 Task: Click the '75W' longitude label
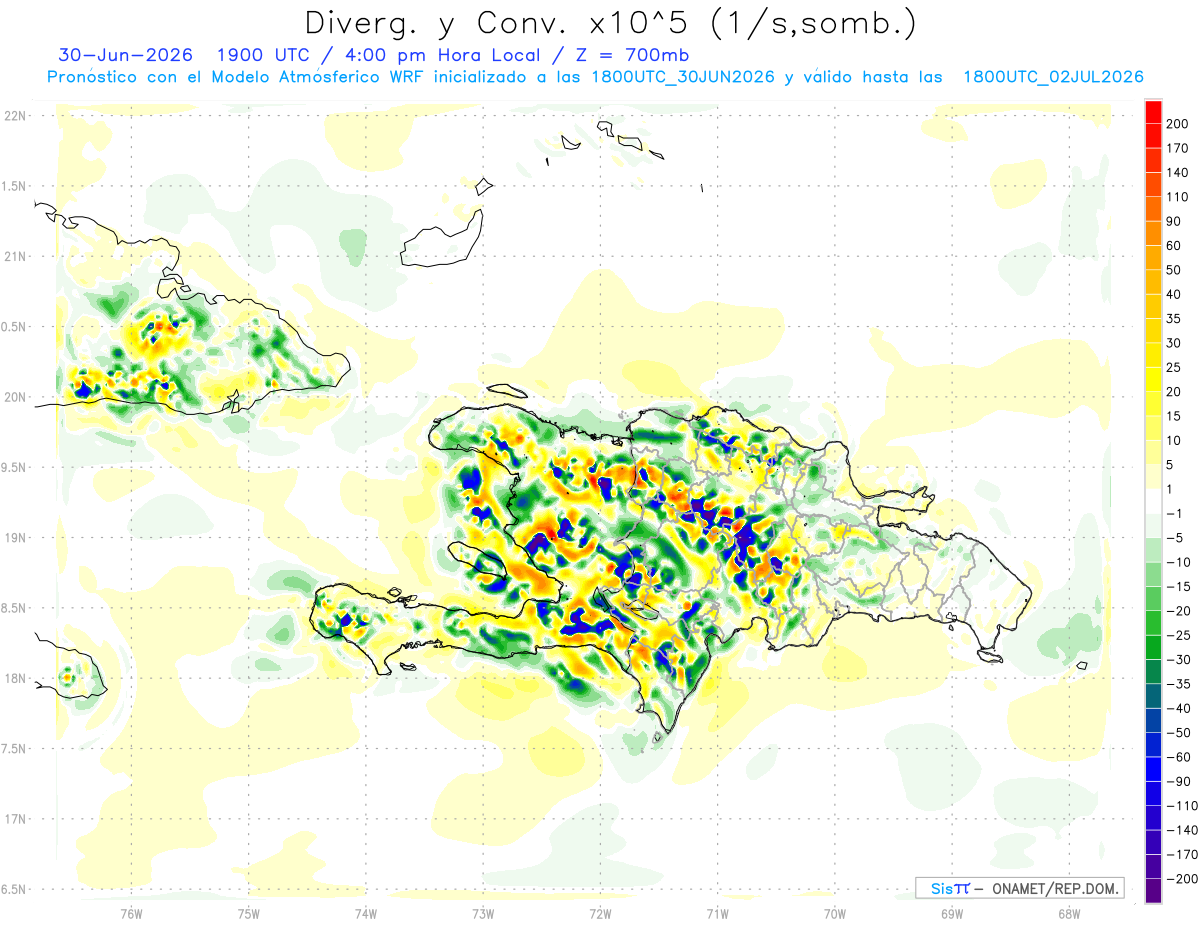click(x=249, y=912)
